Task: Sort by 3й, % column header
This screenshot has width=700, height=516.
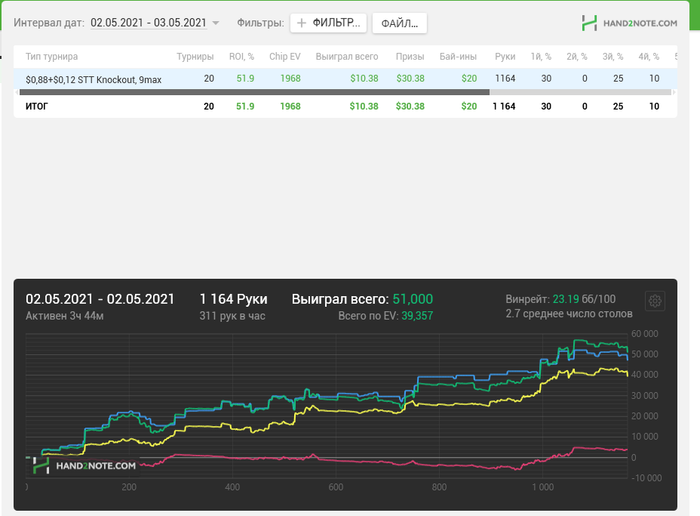Action: [612, 57]
